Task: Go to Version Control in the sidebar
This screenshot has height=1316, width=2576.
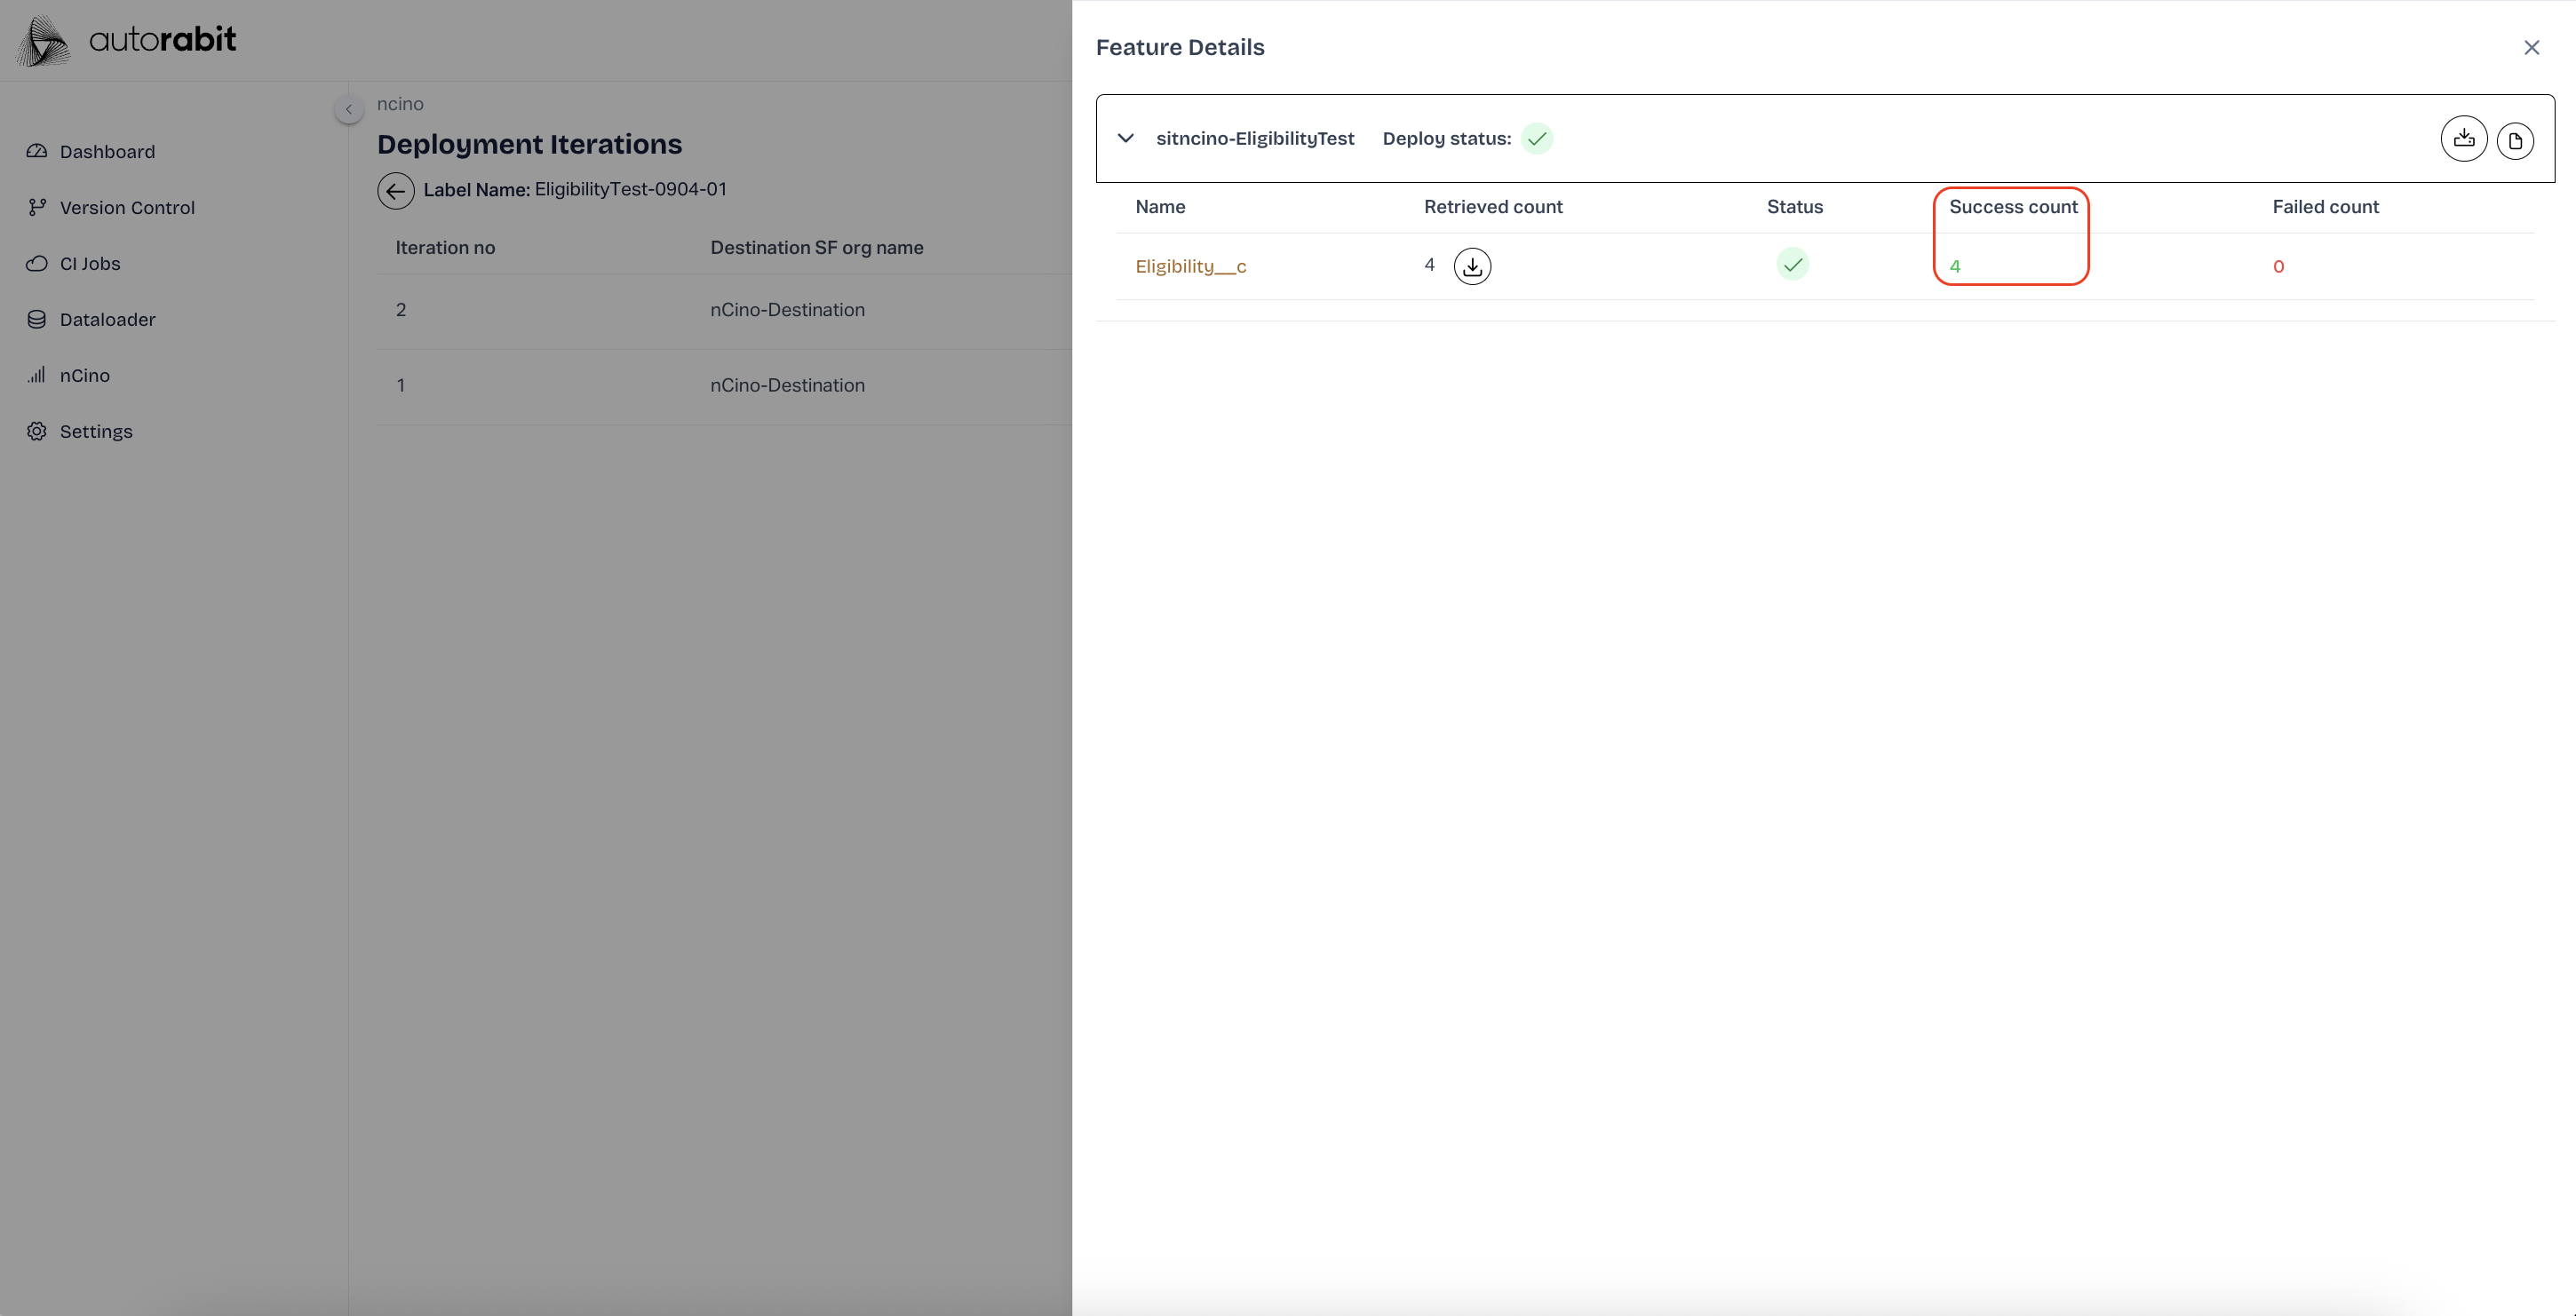Action: pos(126,207)
